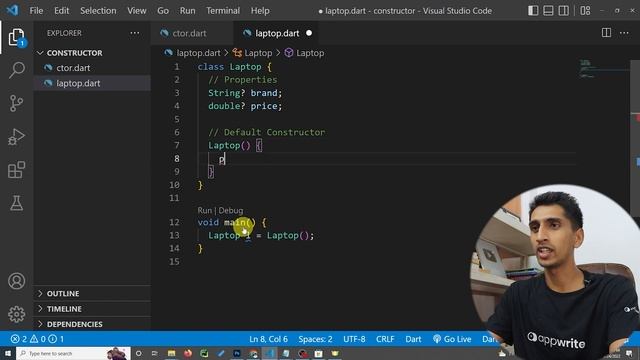
Task: Open Cortana circle on the taskbar
Action: [138, 353]
